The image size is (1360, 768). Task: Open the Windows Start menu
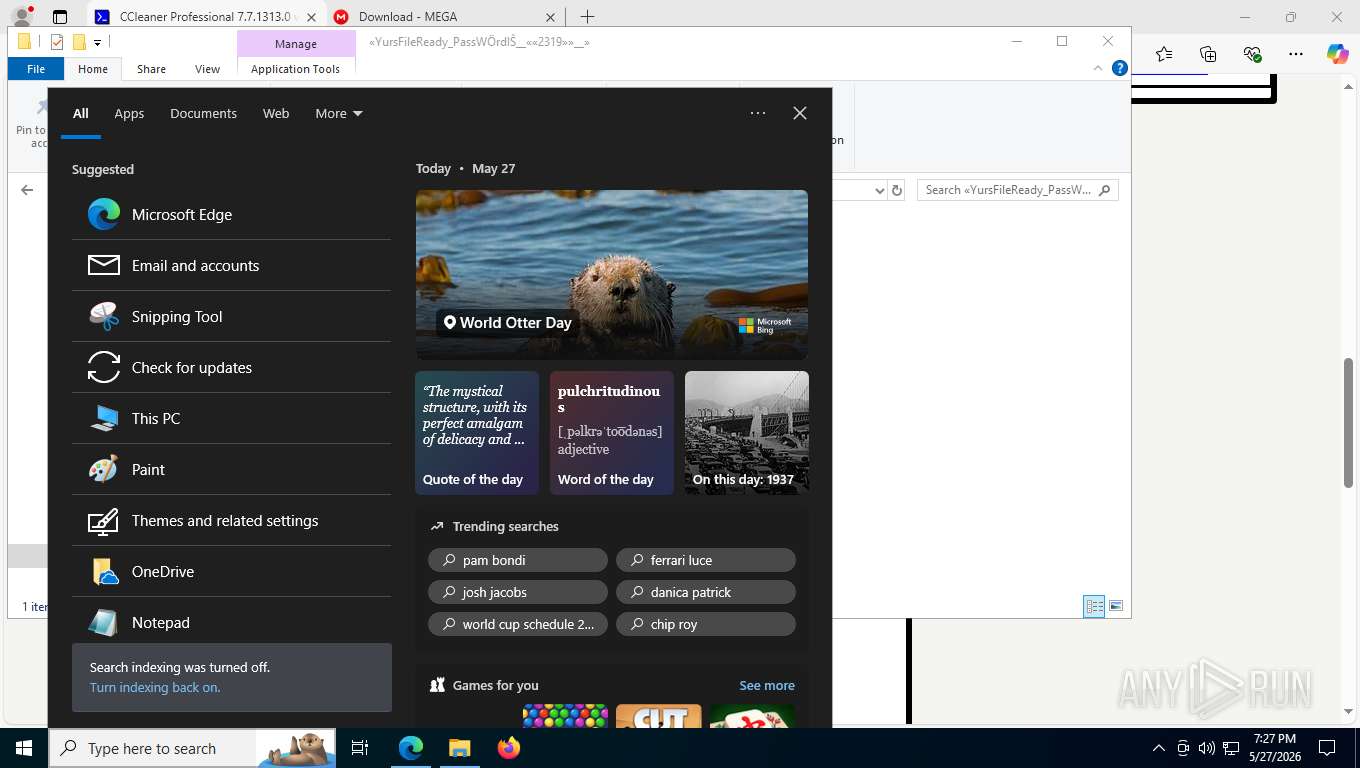[24, 748]
